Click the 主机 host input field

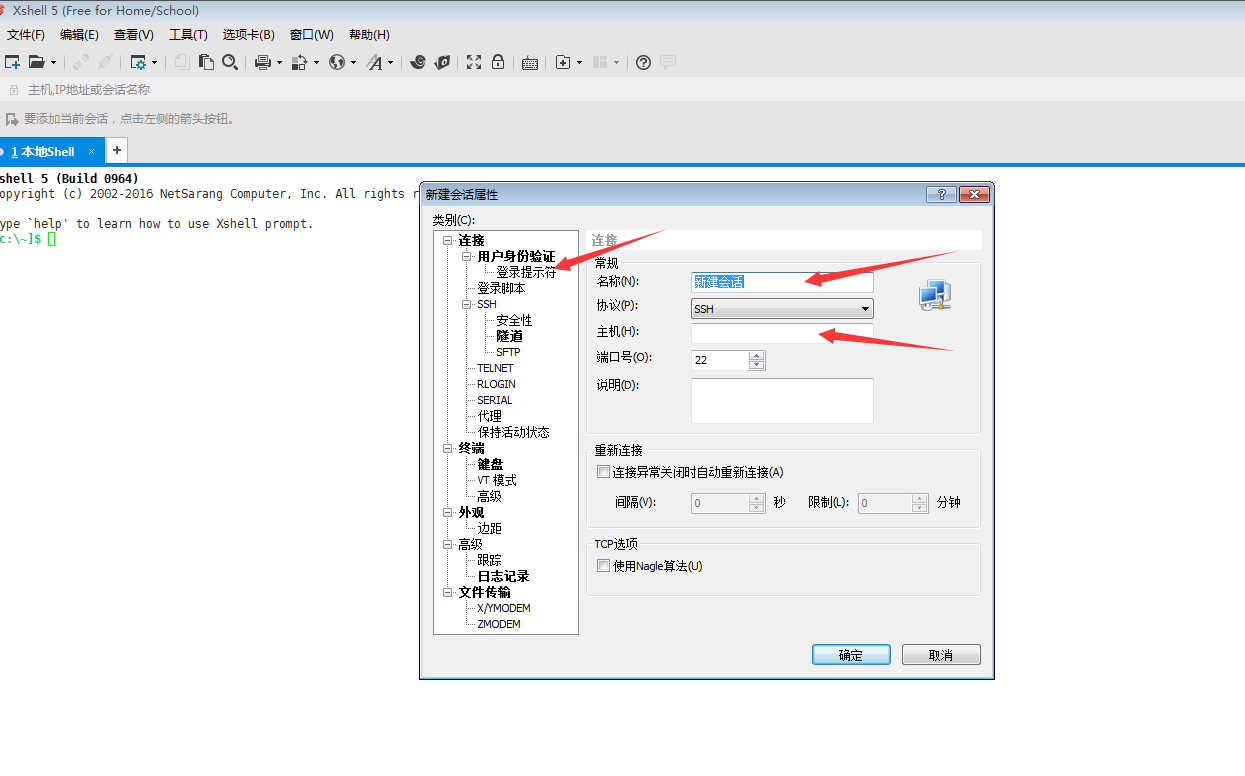tap(782, 332)
